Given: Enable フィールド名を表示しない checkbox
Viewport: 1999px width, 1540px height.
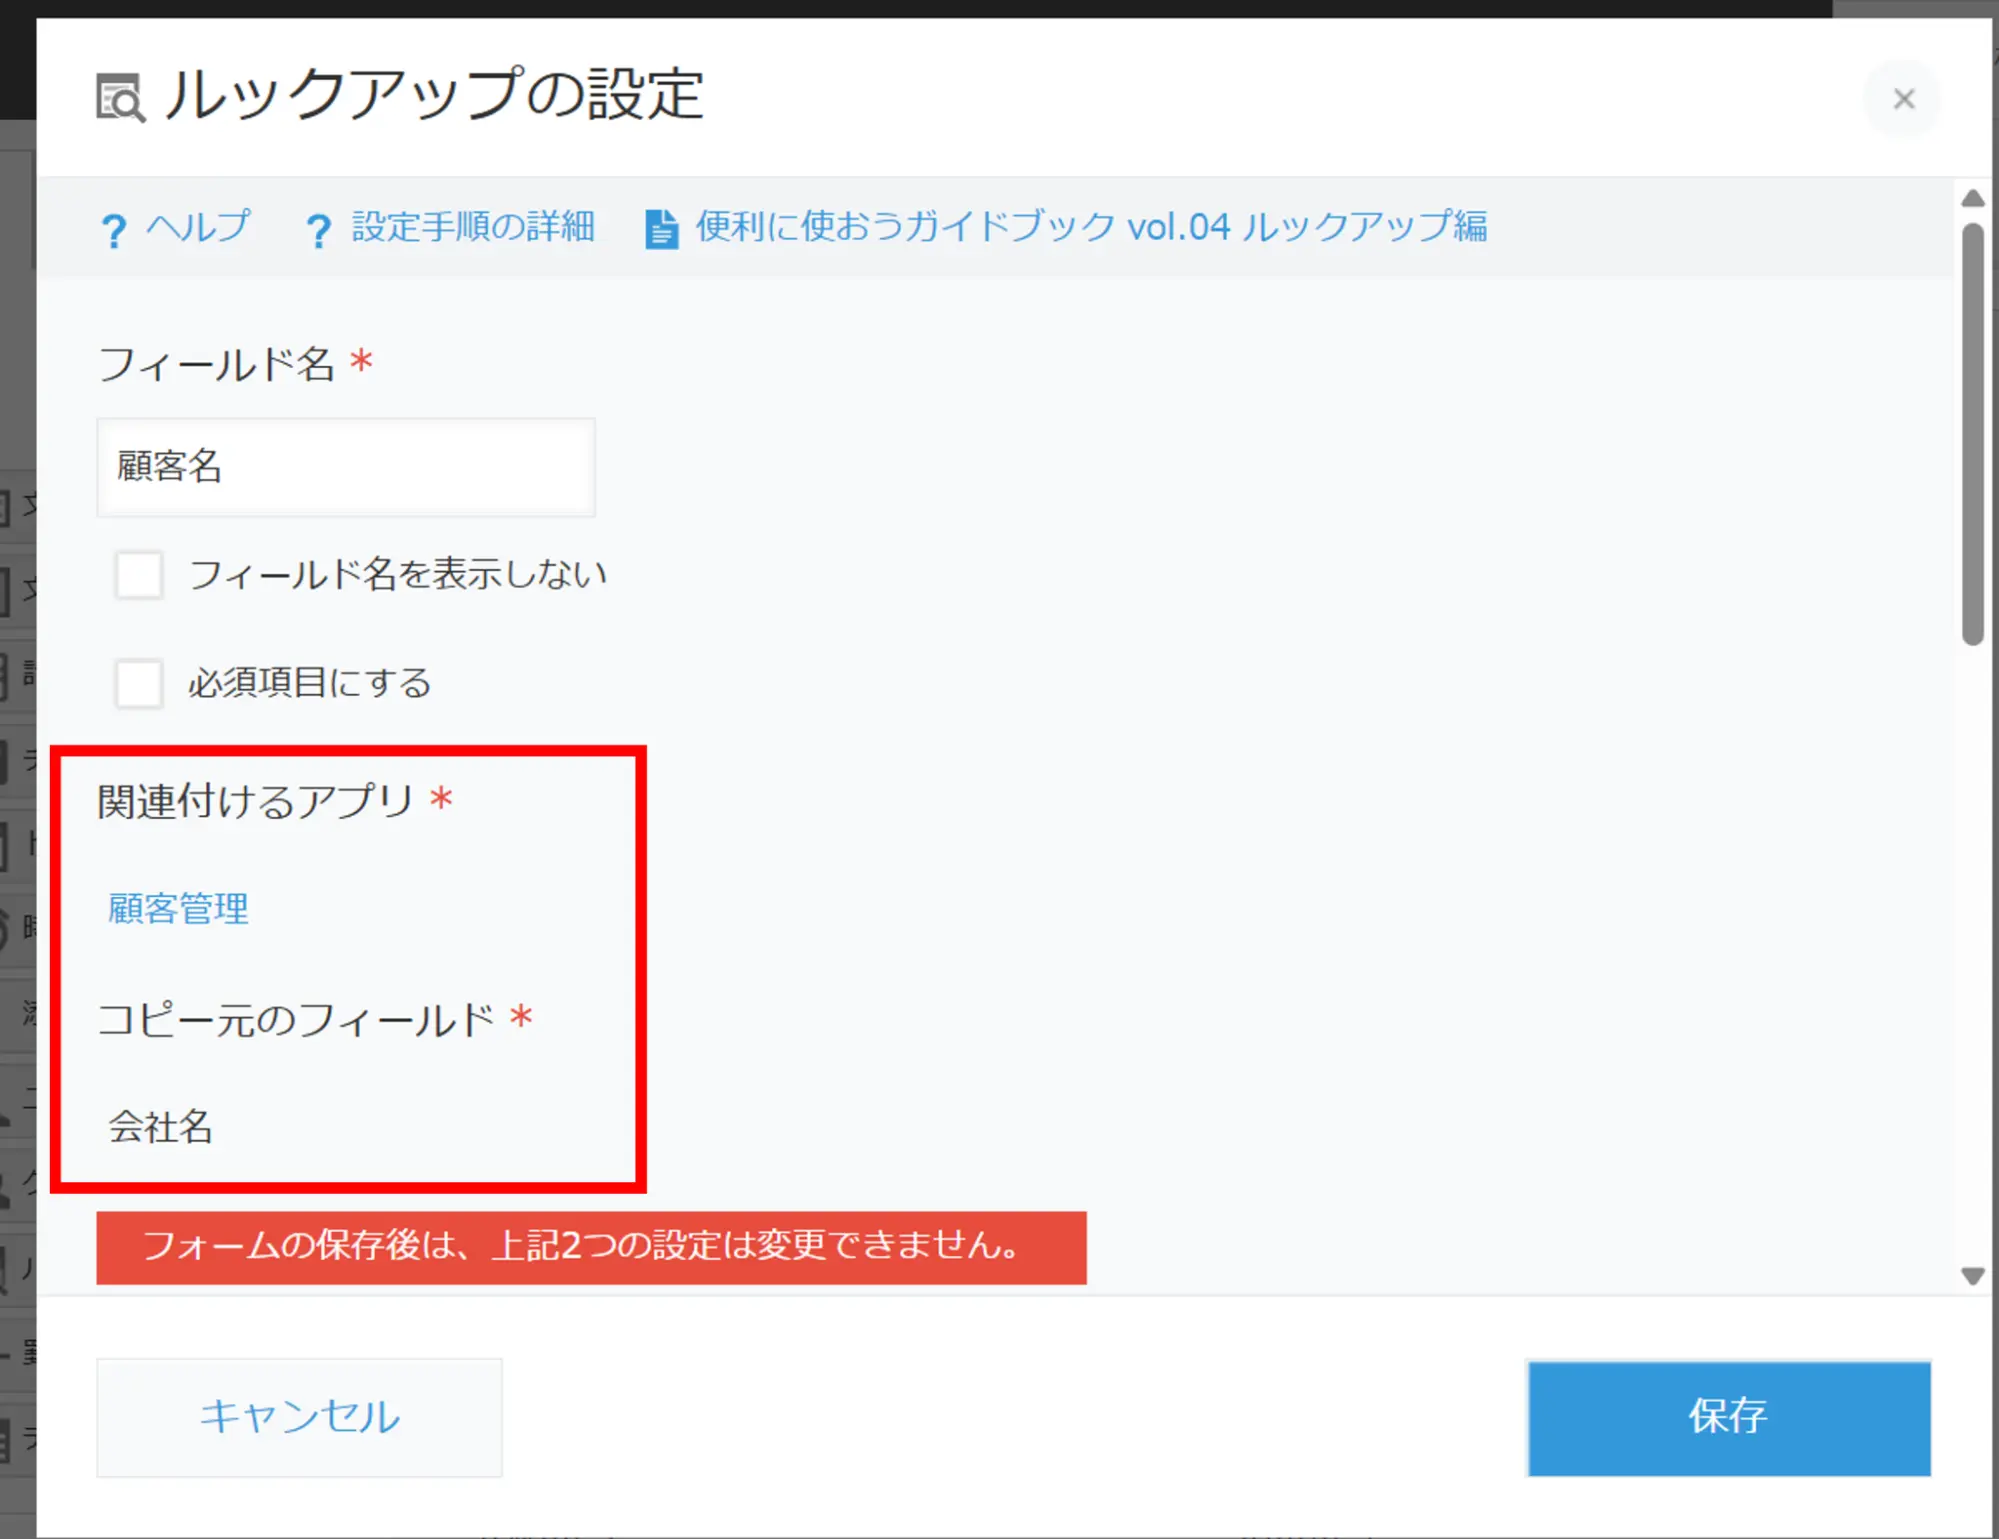Looking at the screenshot, I should click(139, 575).
